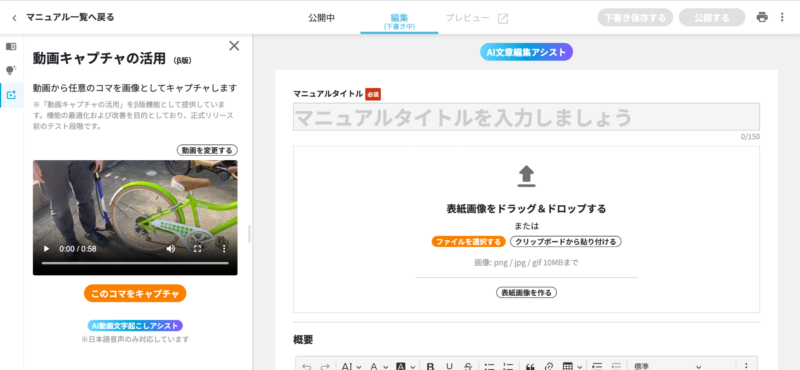800x370 pixels.
Task: Toggle bold formatting
Action: click(431, 366)
